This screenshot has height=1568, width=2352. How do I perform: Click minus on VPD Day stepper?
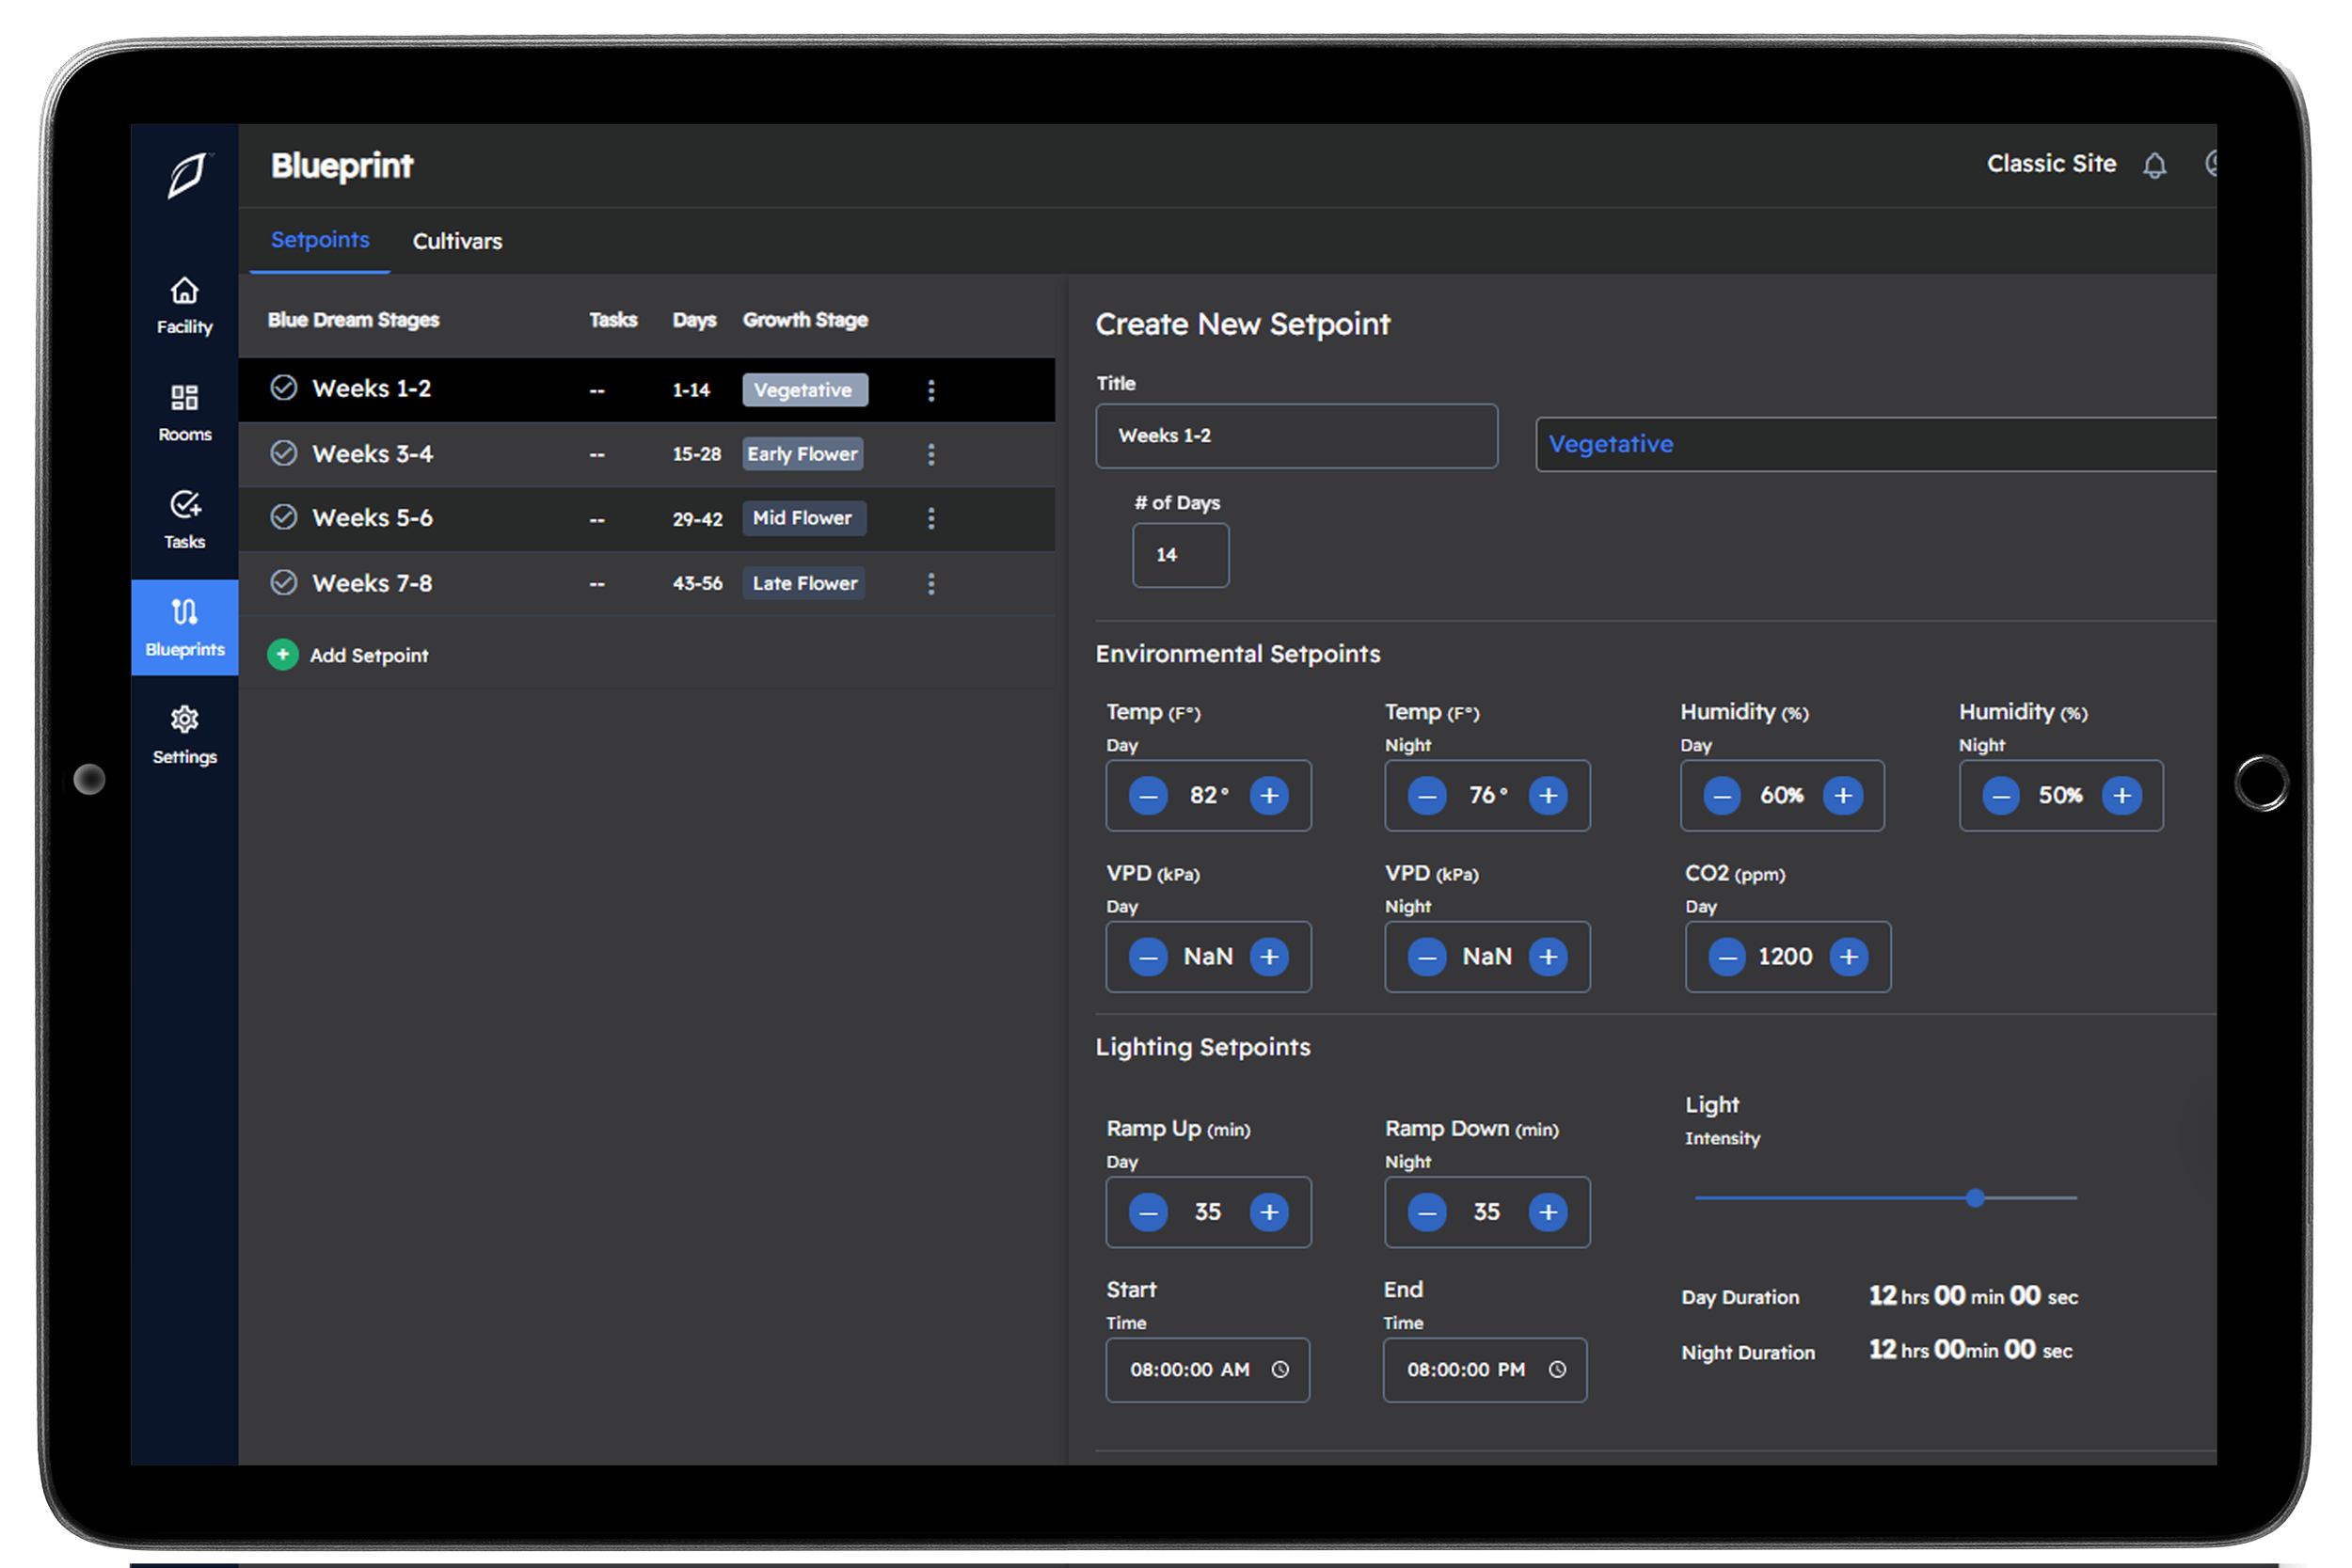1148,957
